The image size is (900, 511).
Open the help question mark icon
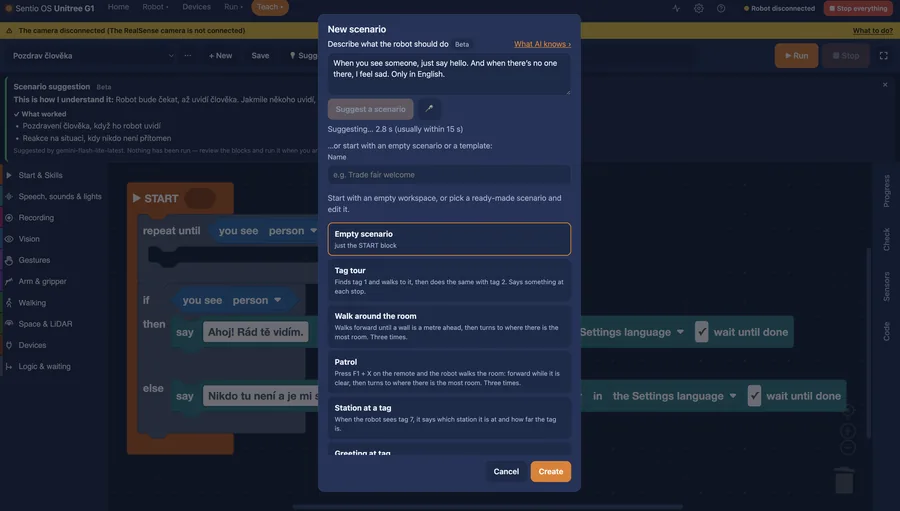(x=721, y=9)
